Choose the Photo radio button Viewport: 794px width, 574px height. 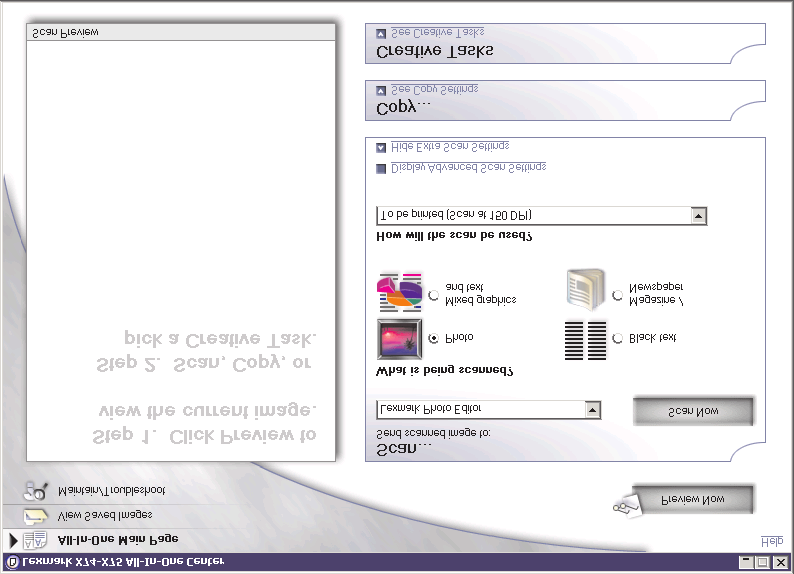click(433, 339)
